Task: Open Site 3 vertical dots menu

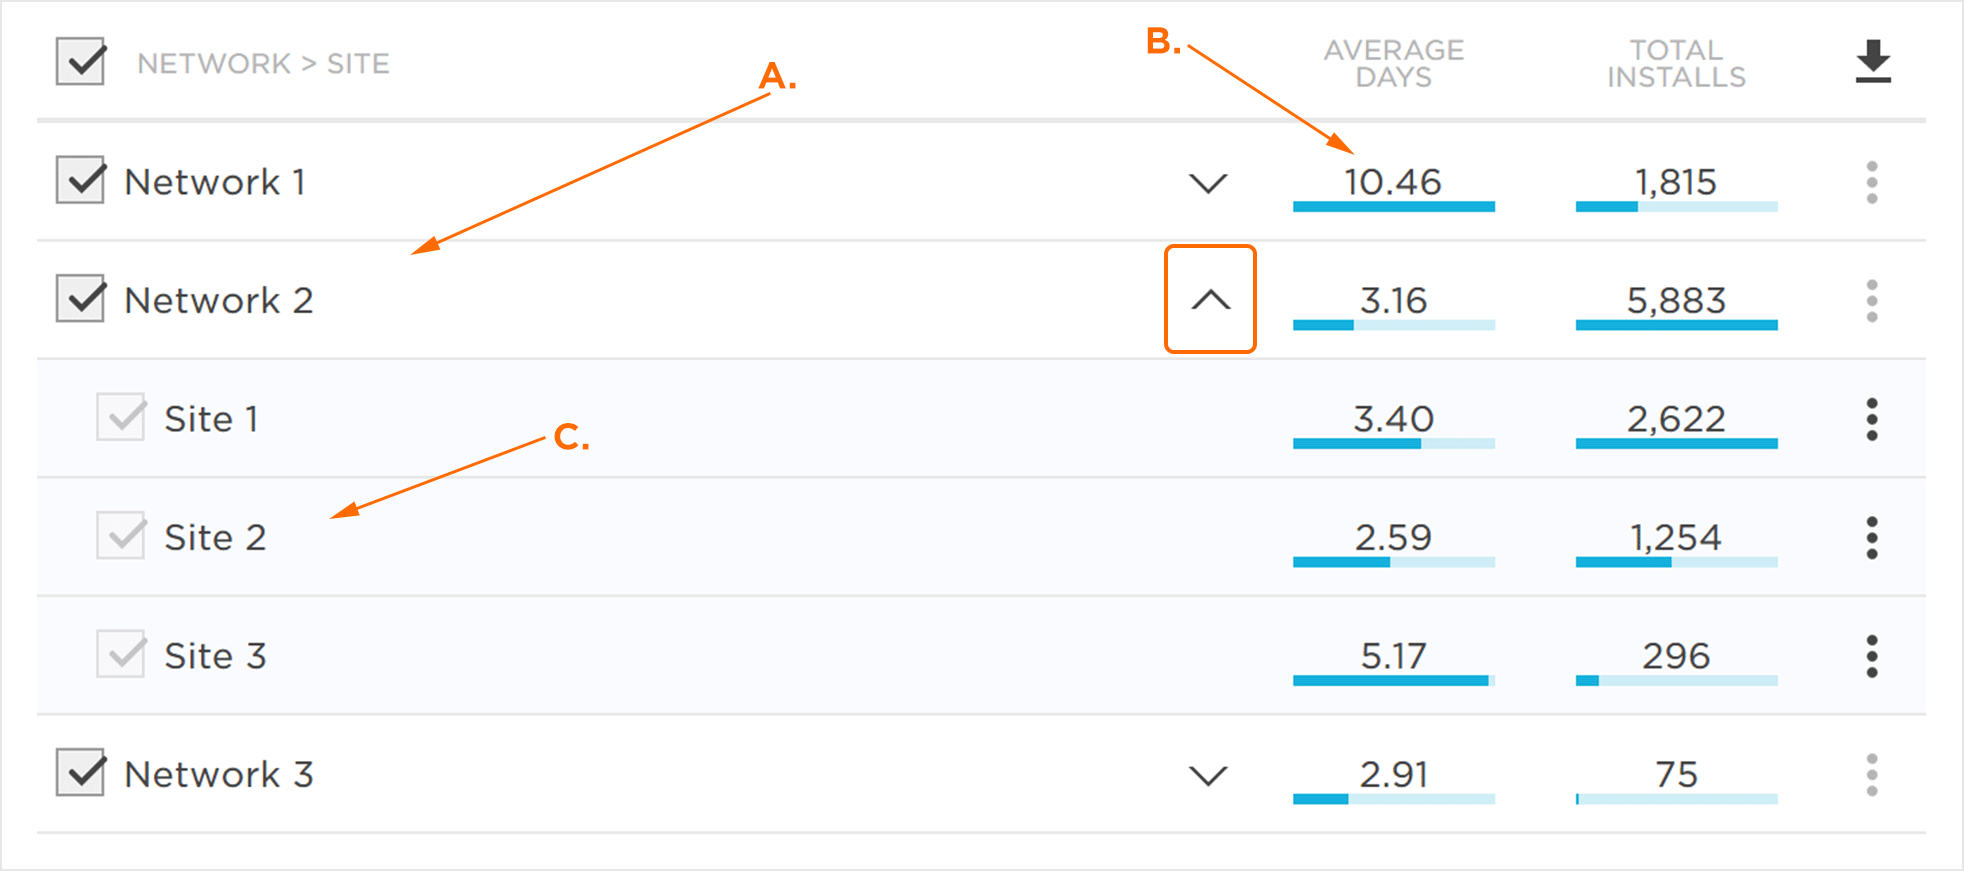Action: [x=1872, y=656]
